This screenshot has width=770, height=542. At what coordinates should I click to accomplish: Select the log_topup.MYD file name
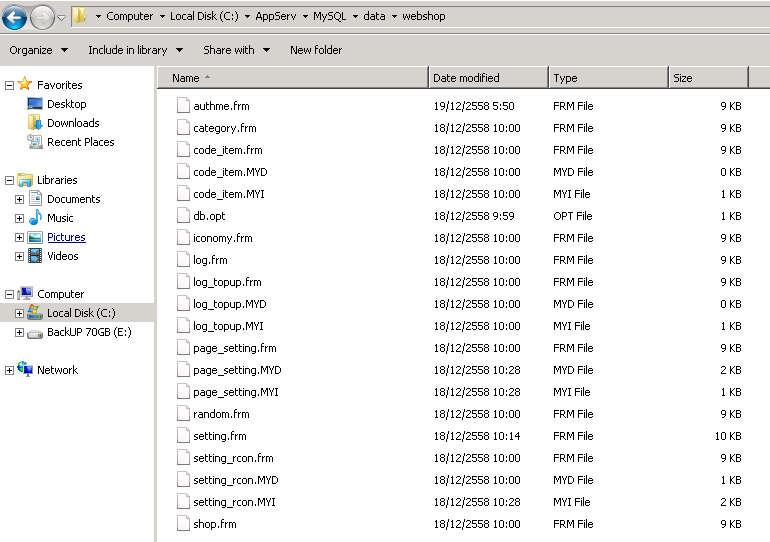[x=229, y=304]
